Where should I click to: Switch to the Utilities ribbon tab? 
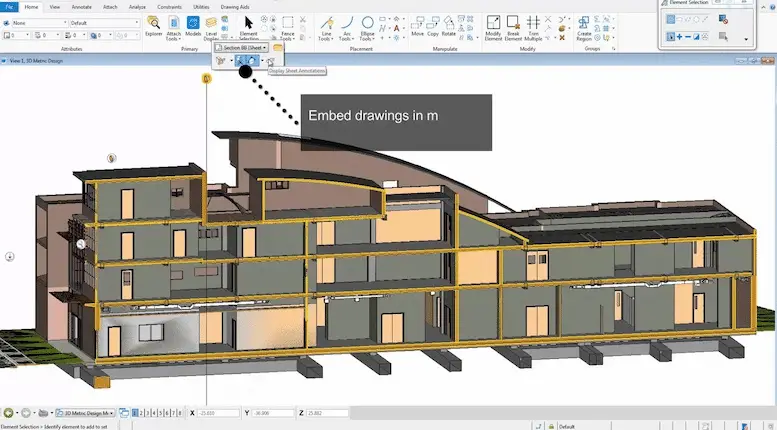click(x=201, y=7)
